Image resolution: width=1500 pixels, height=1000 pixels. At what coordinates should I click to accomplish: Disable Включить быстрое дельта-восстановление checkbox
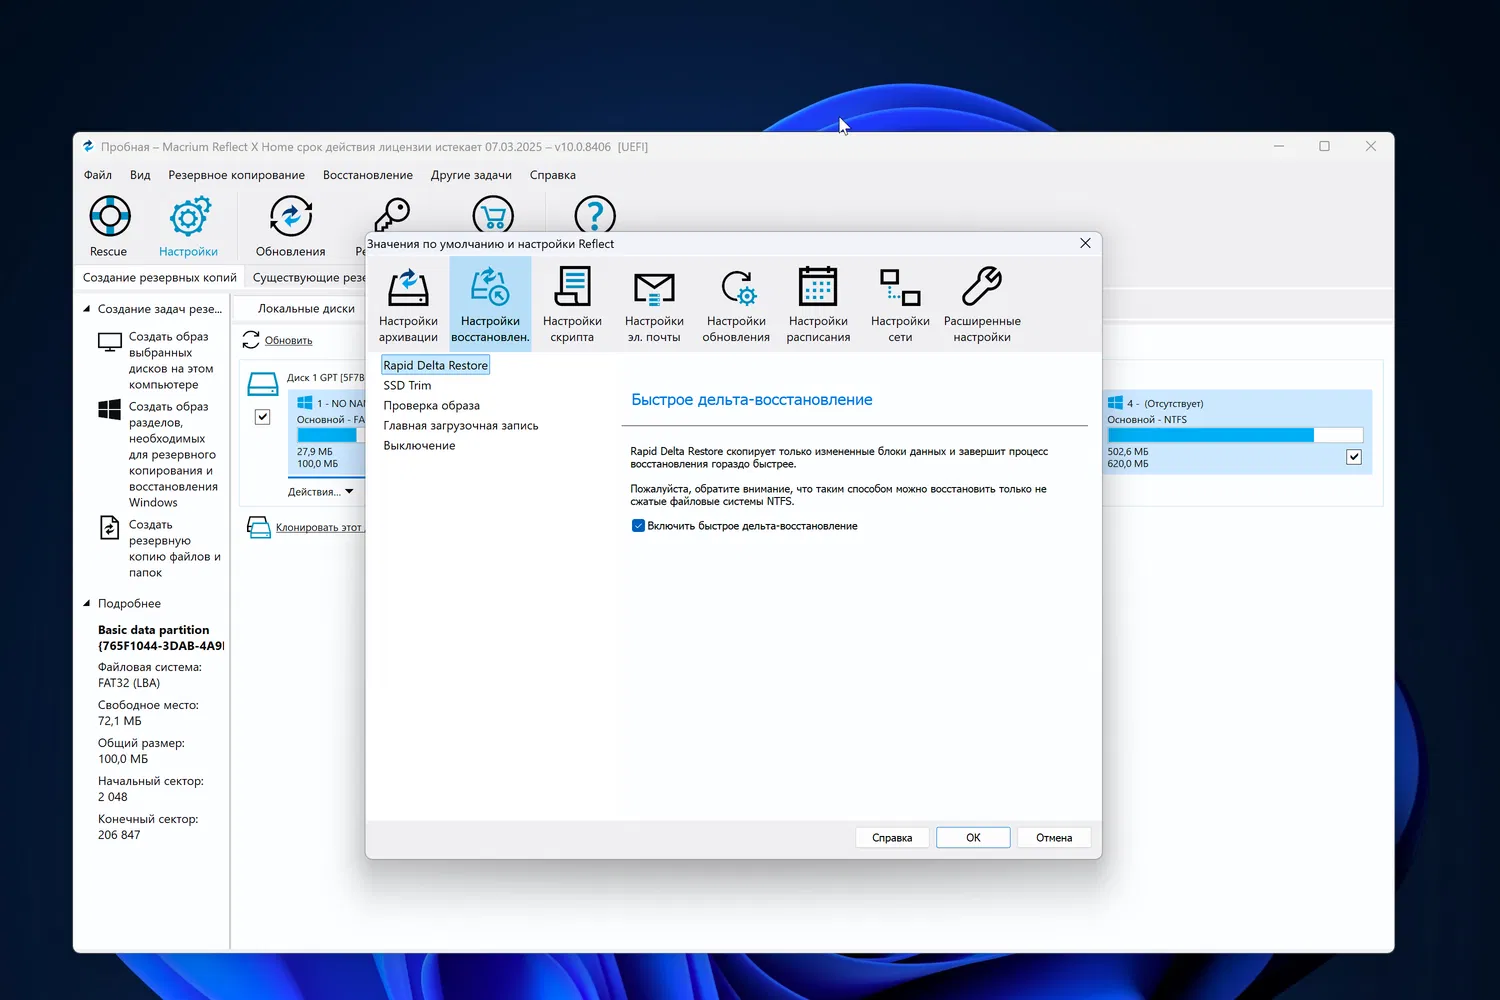click(x=638, y=526)
